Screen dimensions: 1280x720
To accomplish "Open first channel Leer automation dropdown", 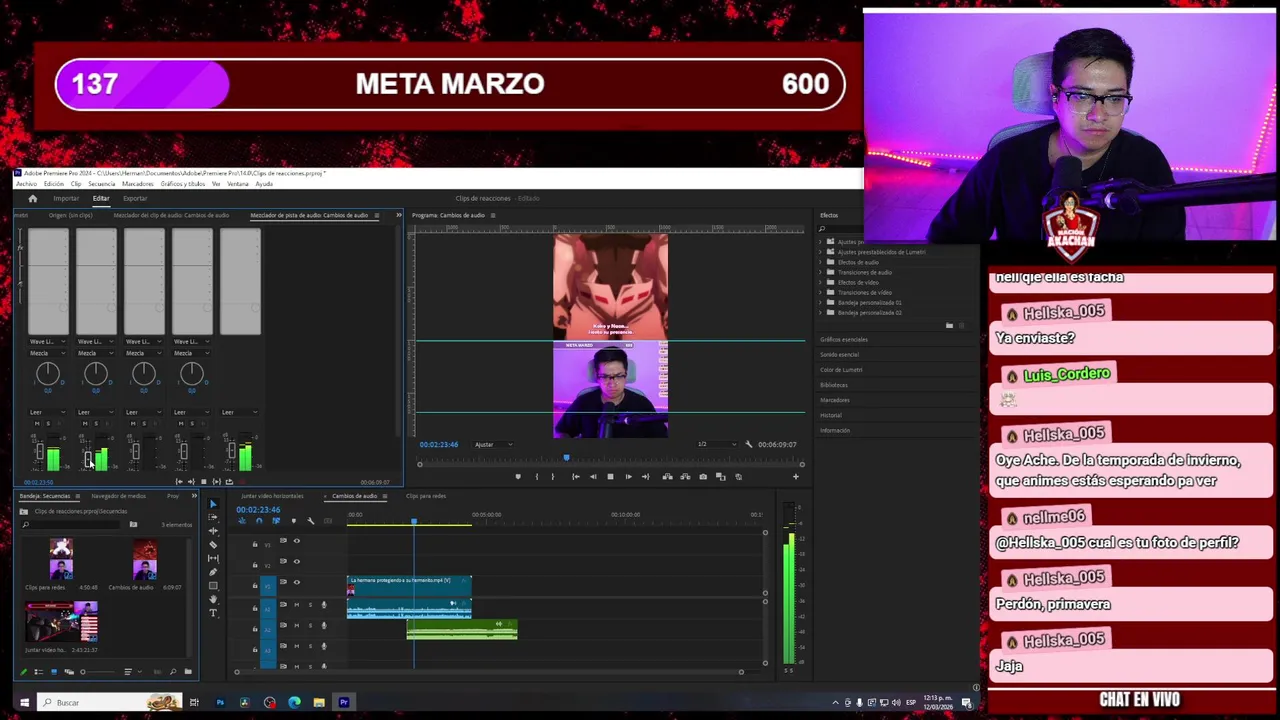I will coord(47,412).
